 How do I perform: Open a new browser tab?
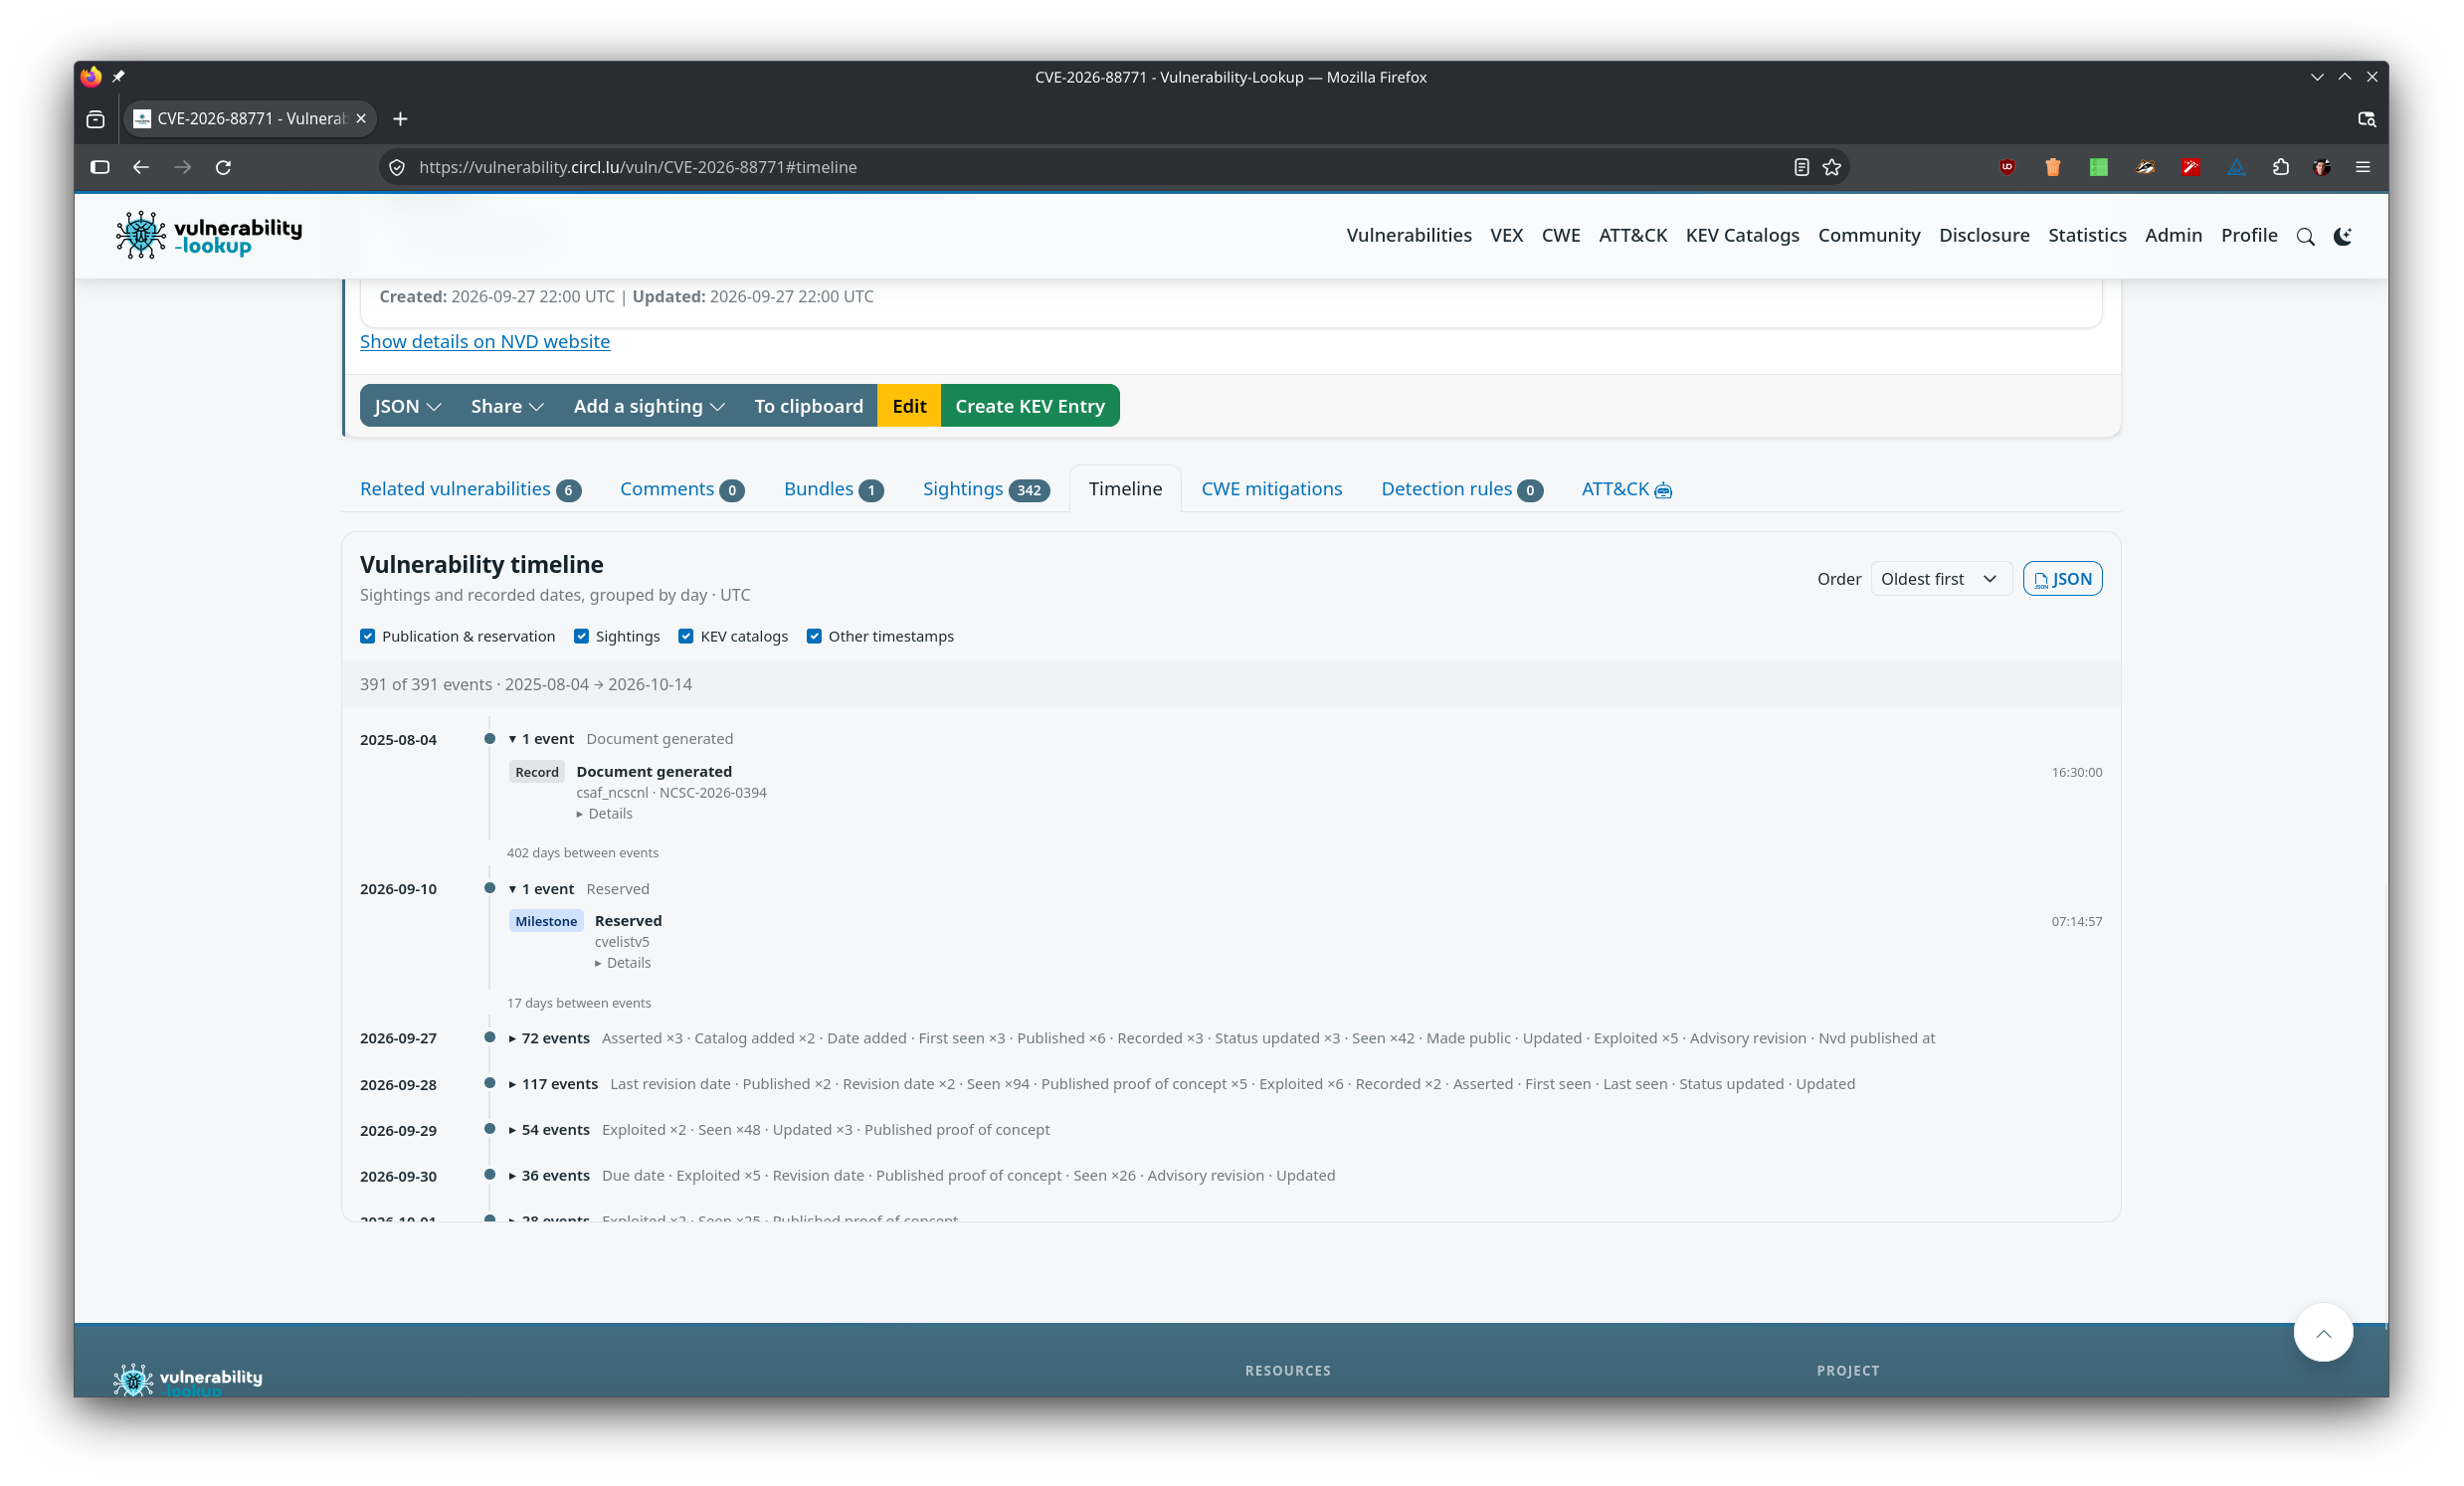point(400,119)
